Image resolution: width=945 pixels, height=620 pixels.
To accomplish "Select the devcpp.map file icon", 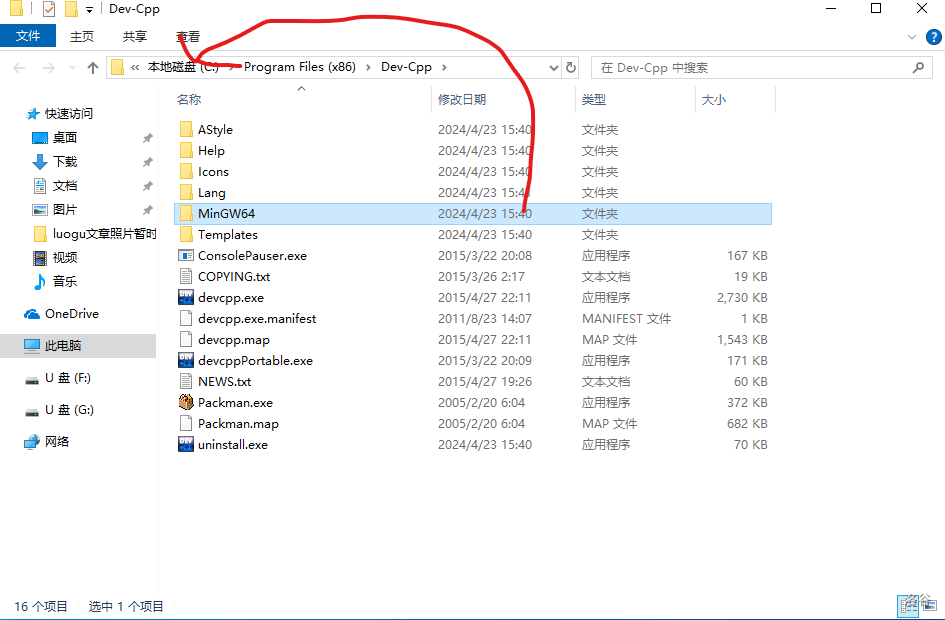I will coord(186,339).
